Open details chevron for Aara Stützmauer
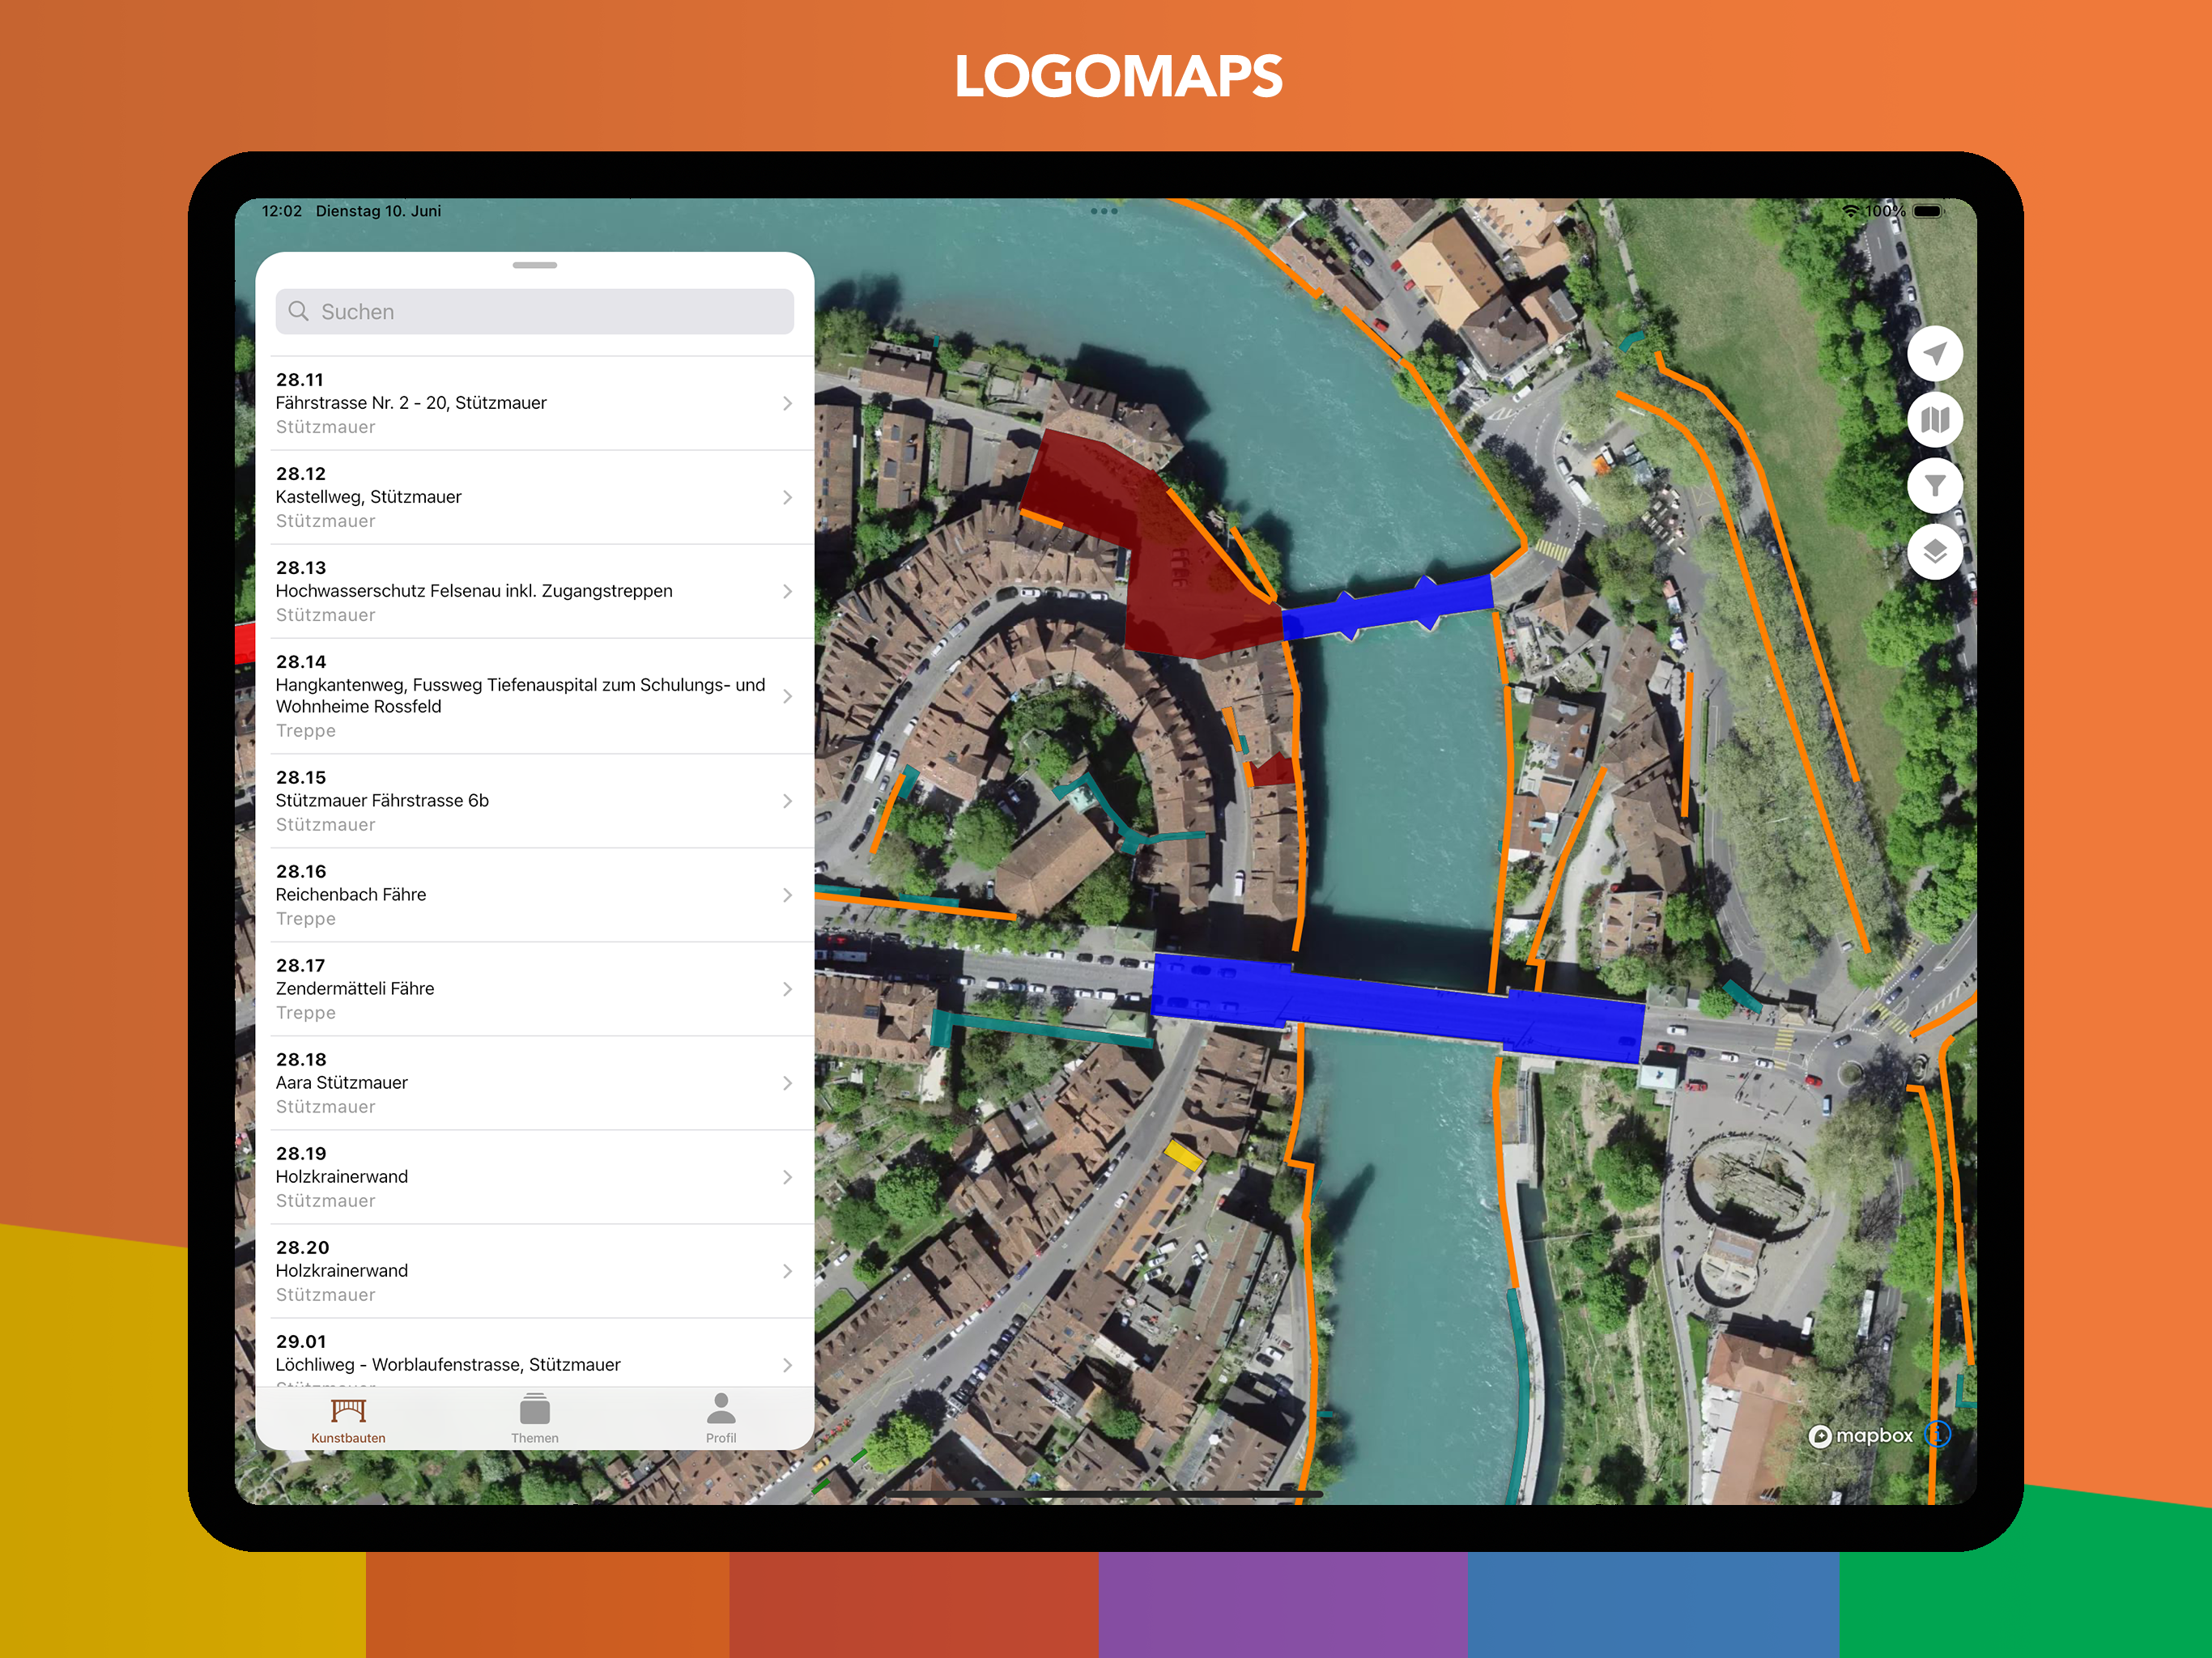2212x1658 pixels. coord(787,1083)
